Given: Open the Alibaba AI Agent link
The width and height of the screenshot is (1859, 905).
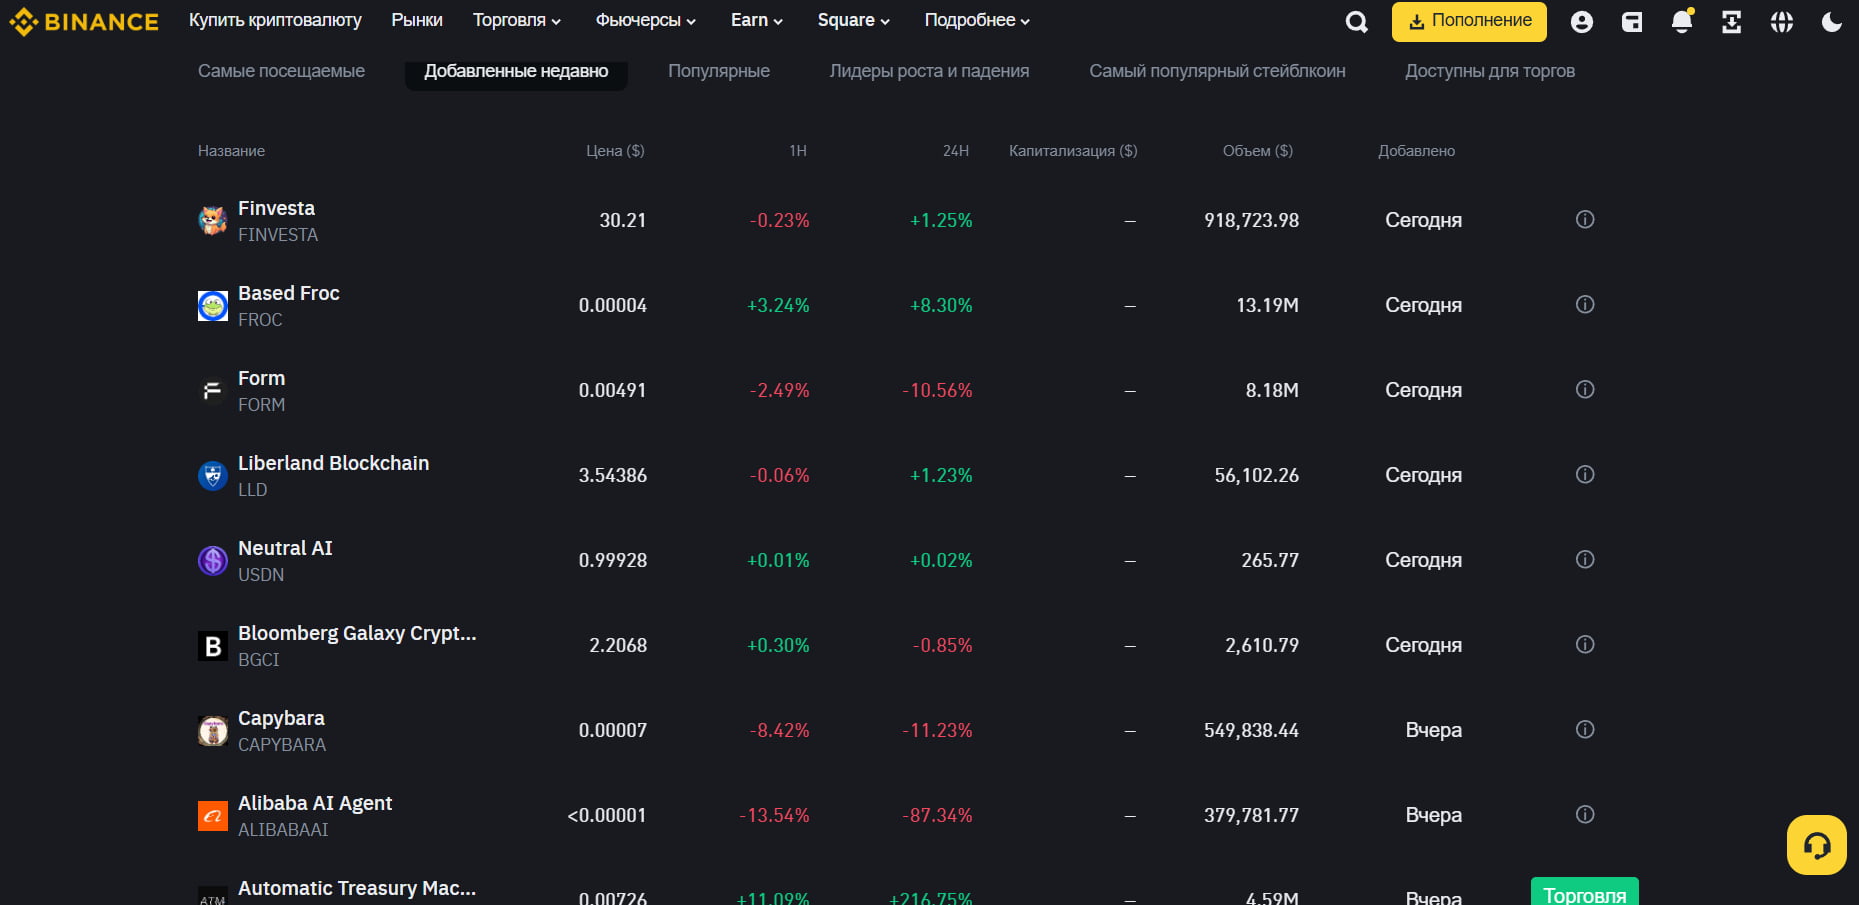Looking at the screenshot, I should coord(315,803).
